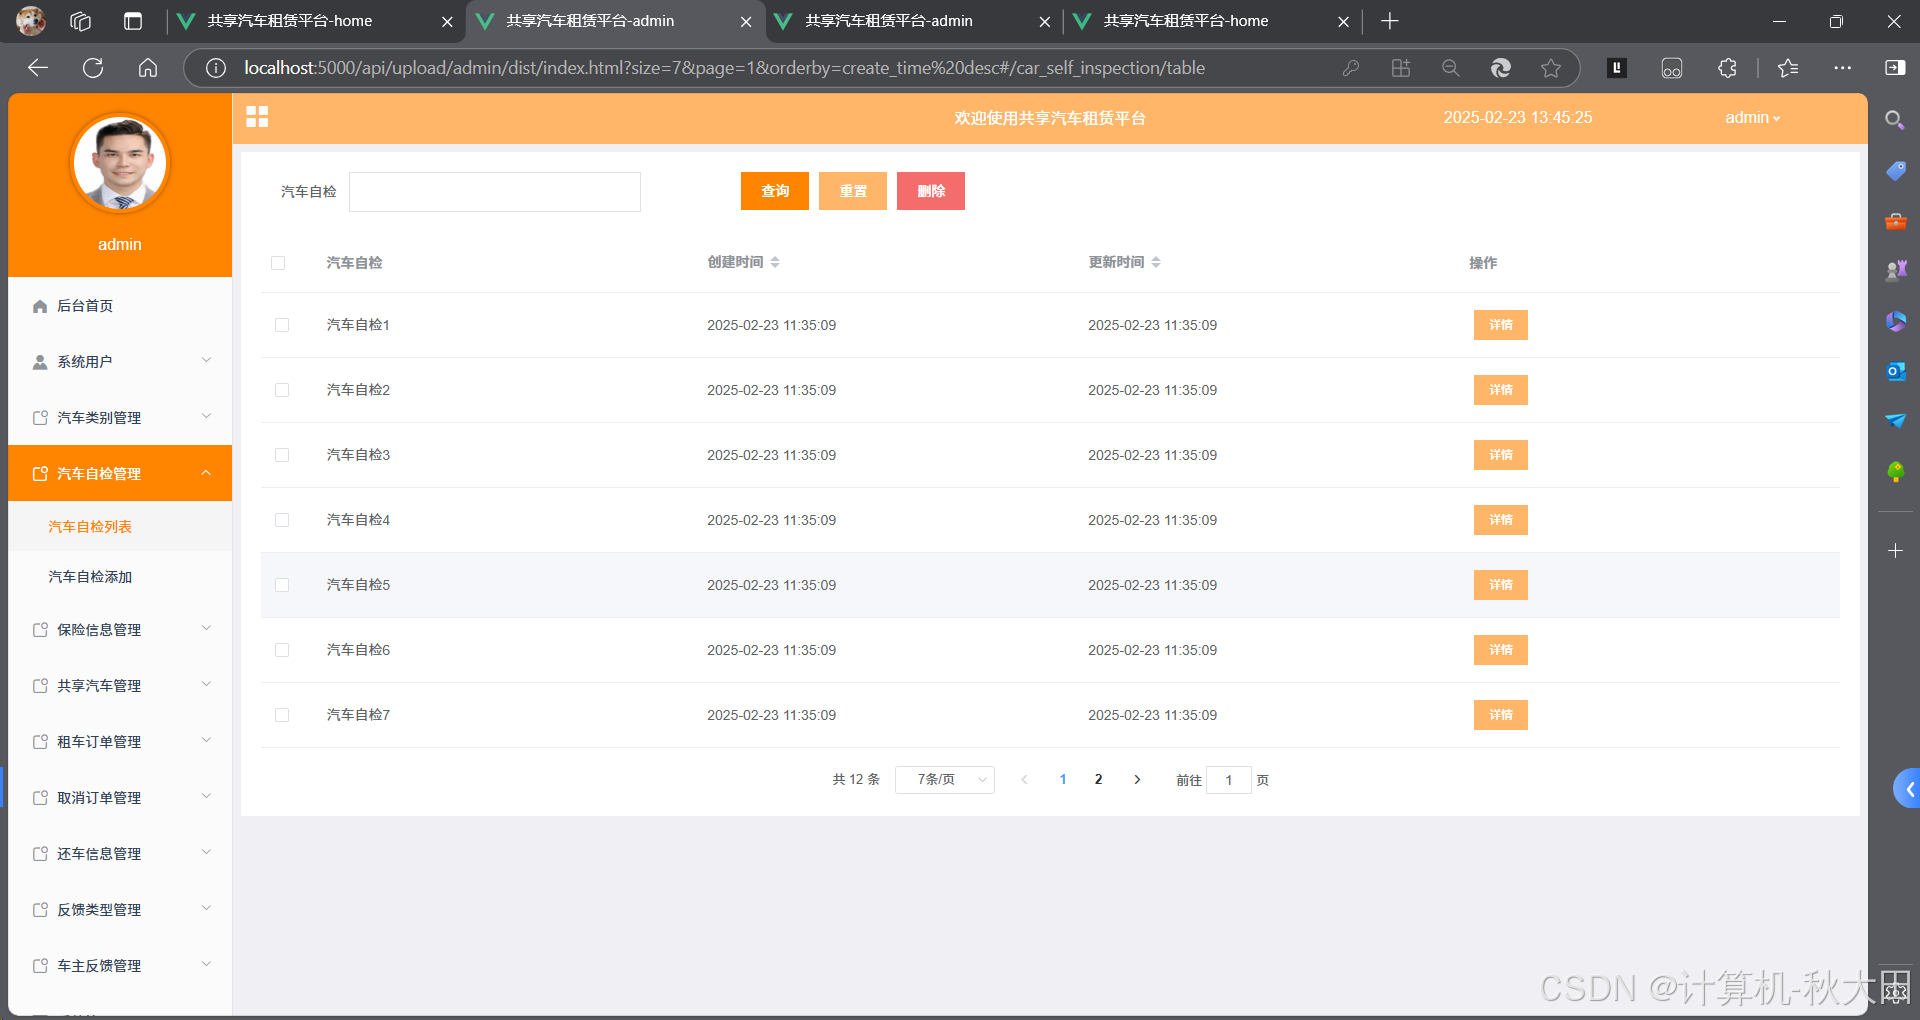The height and width of the screenshot is (1020, 1920).
Task: Open sidebar shopping tag icon
Action: [x=1895, y=171]
